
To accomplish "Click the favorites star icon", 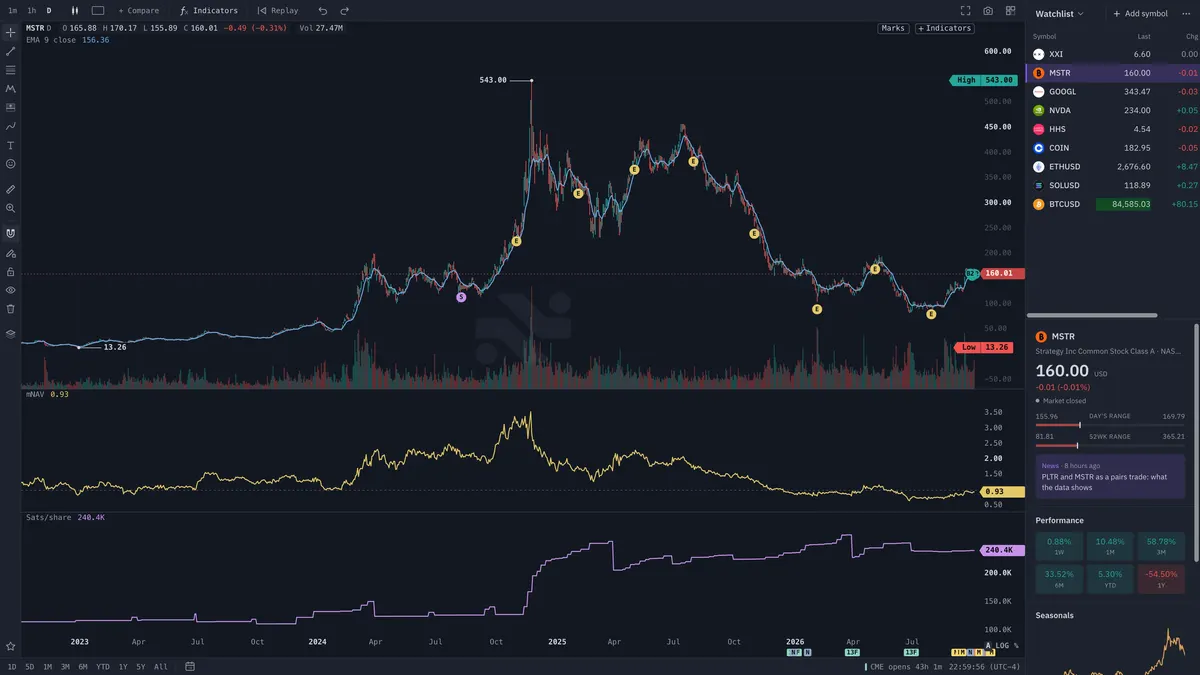I will coord(10,647).
